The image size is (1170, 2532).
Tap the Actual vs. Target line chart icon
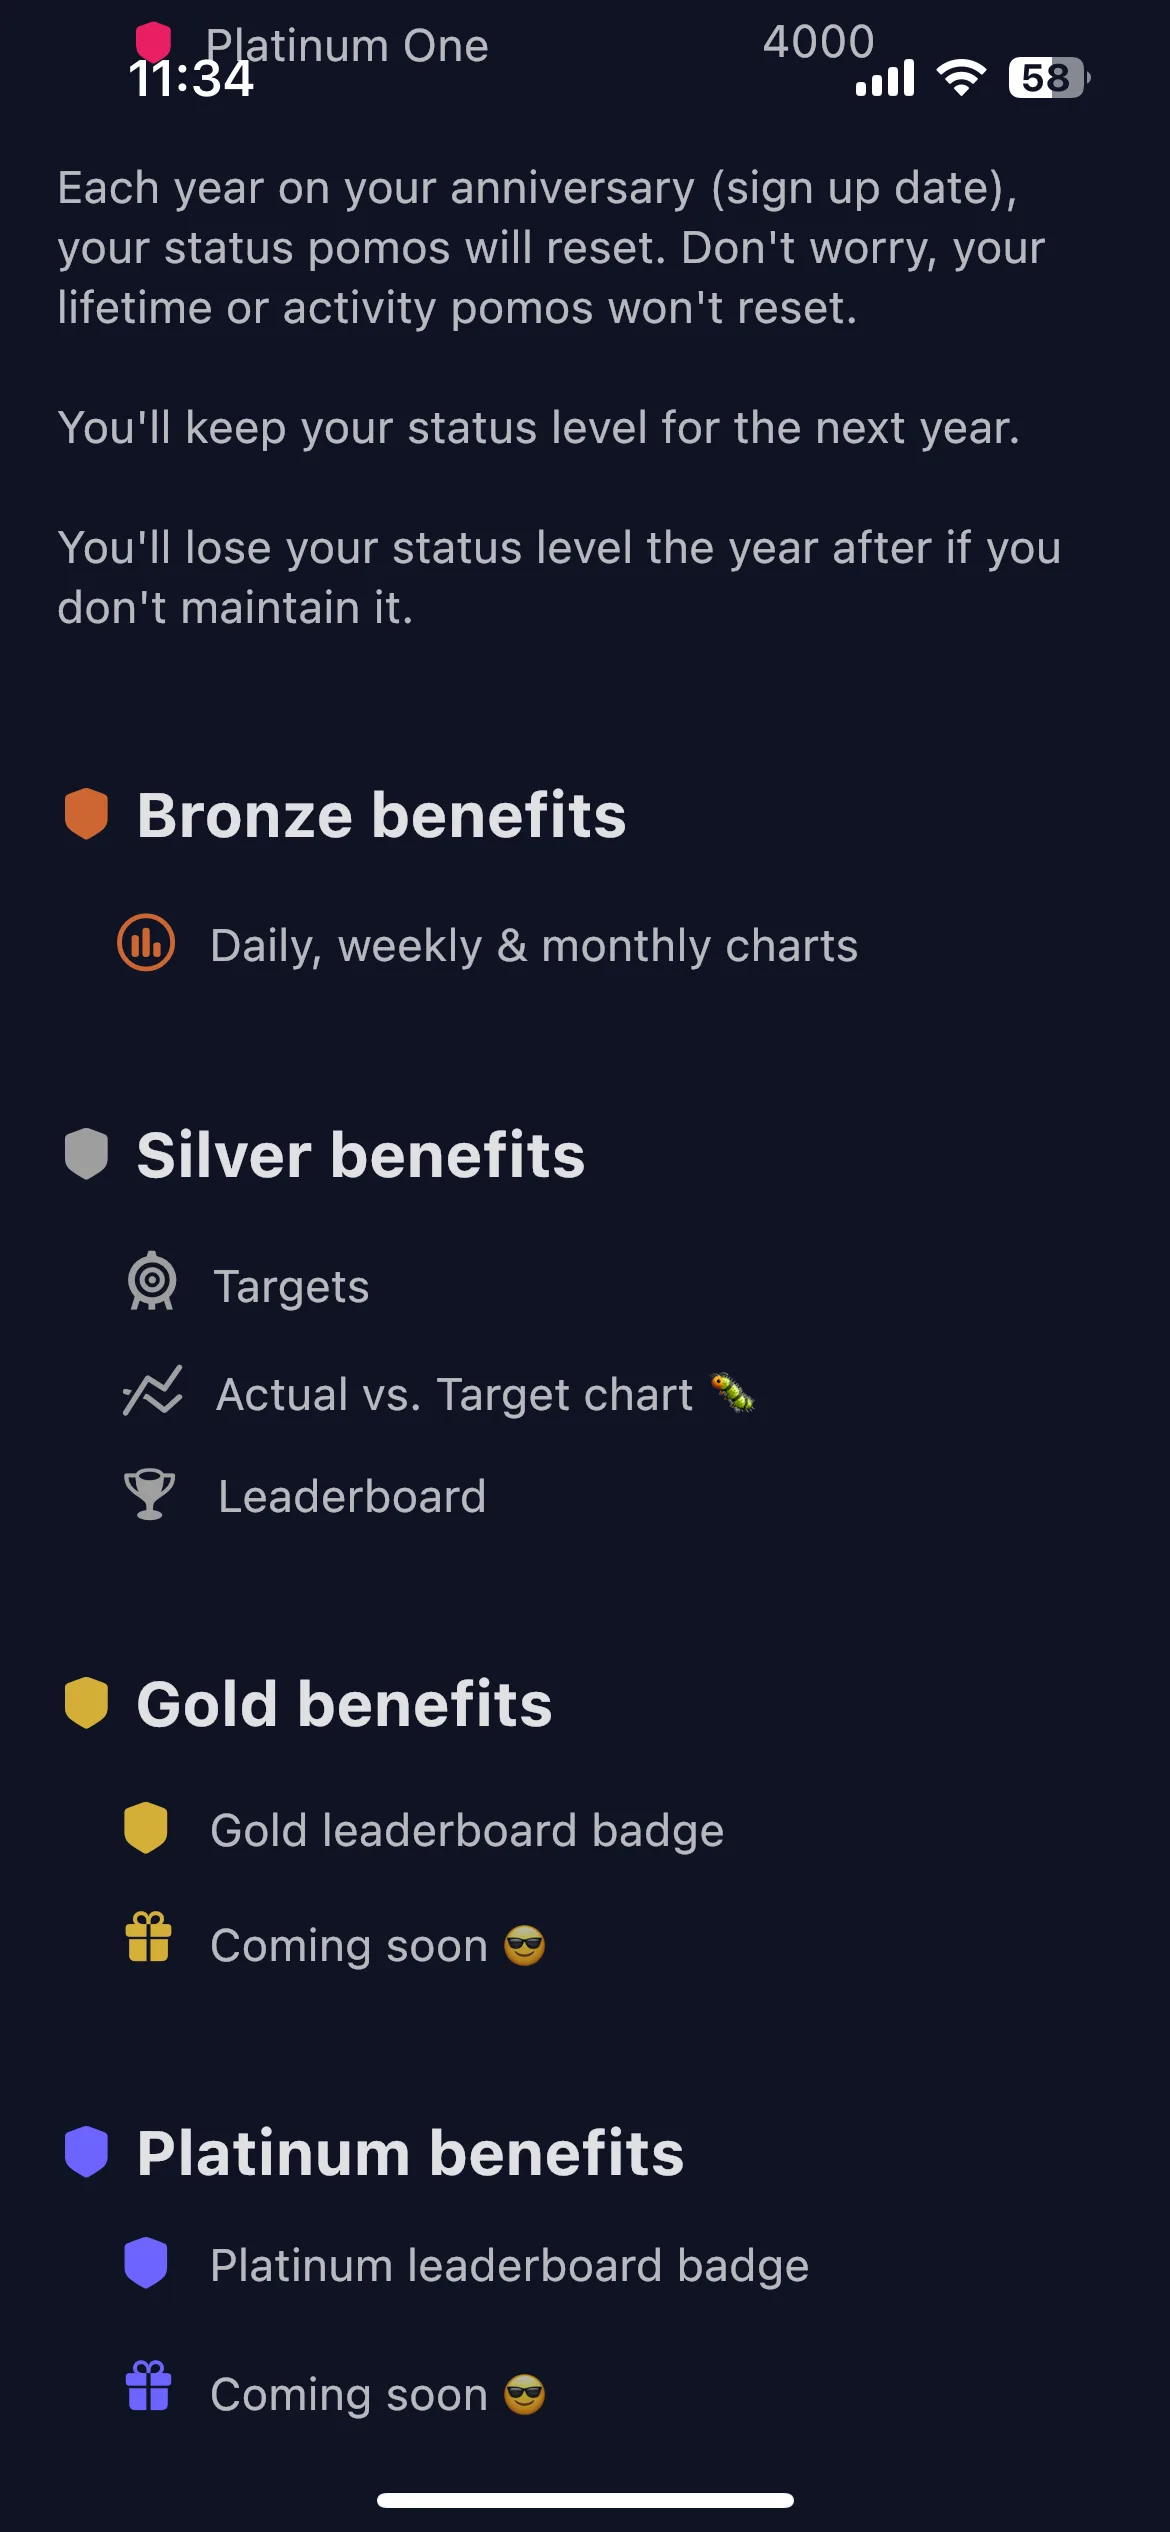click(152, 1391)
